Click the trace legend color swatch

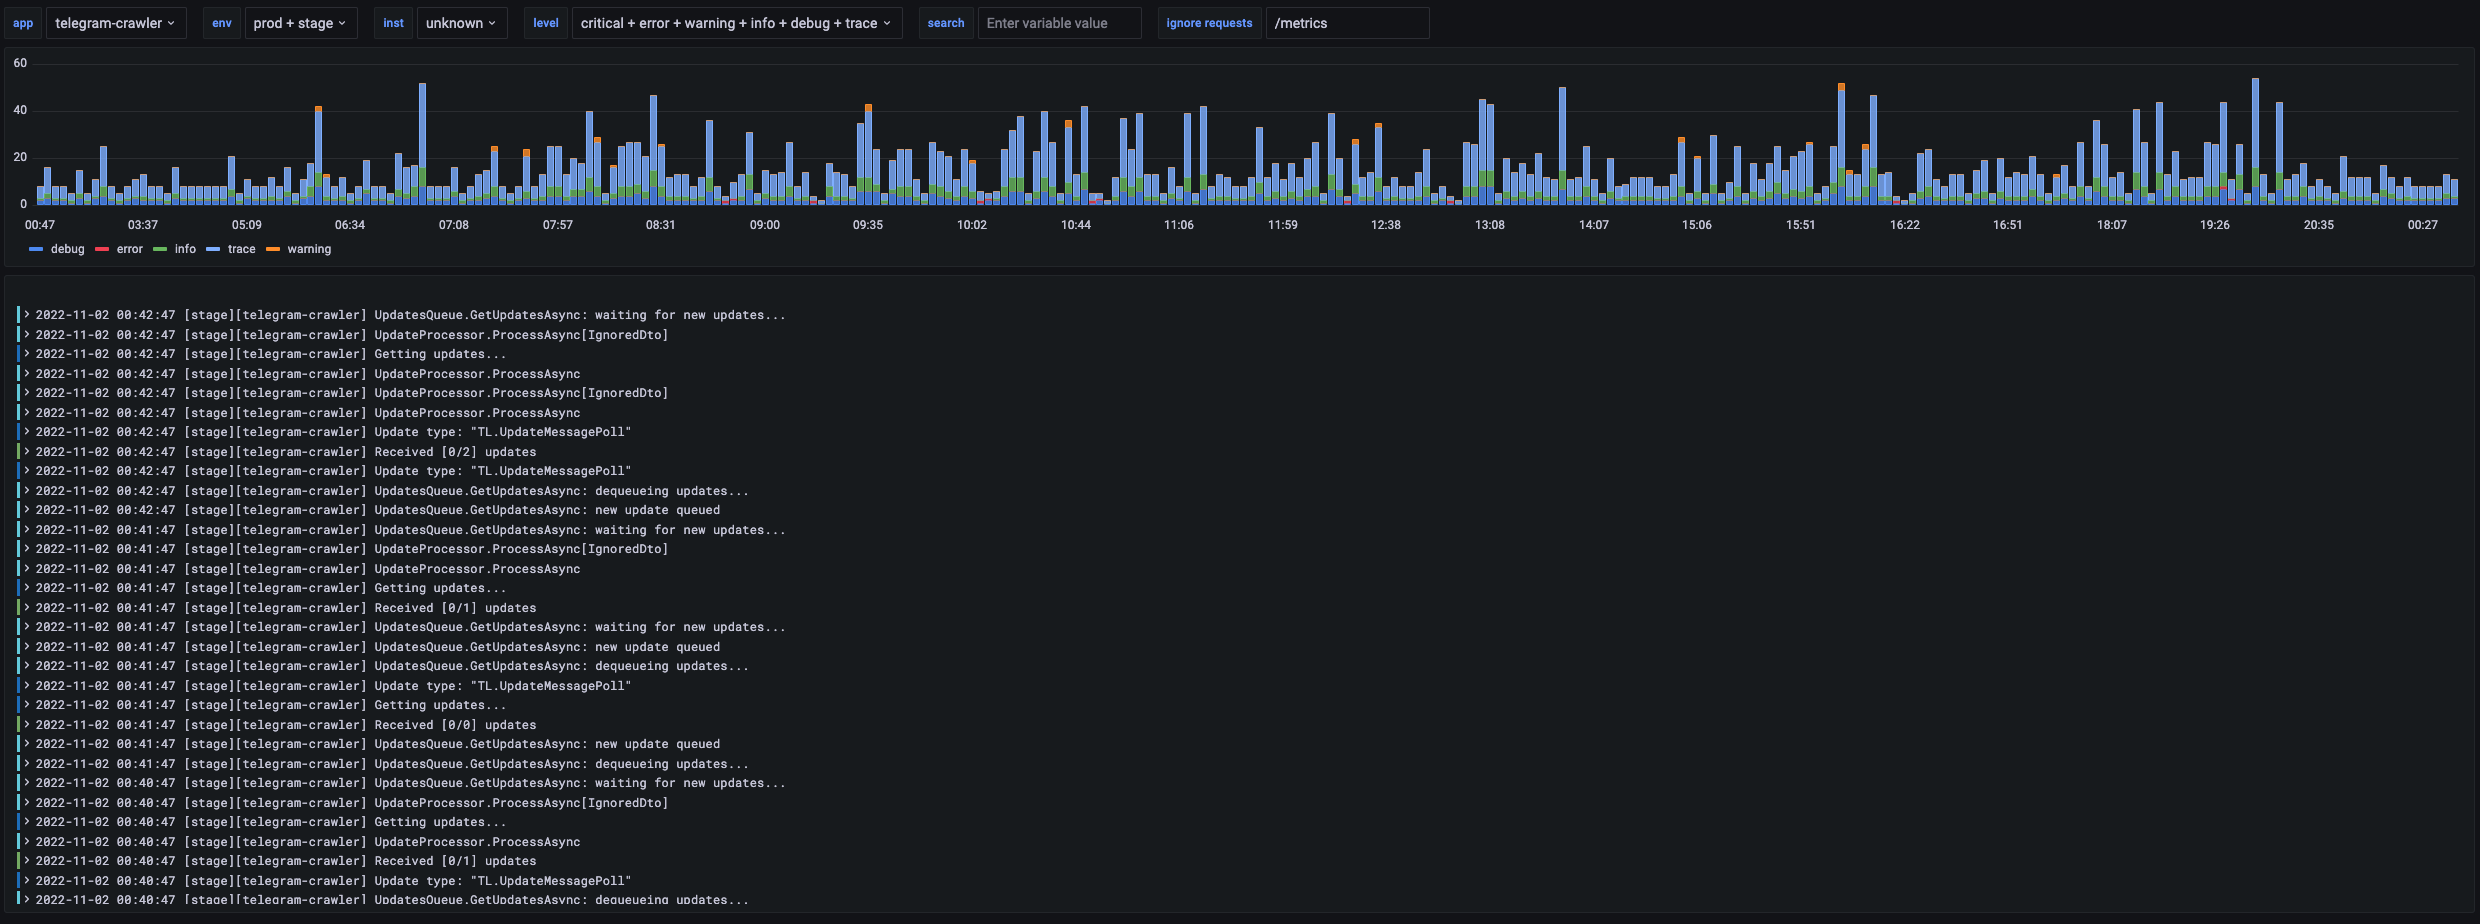213,249
